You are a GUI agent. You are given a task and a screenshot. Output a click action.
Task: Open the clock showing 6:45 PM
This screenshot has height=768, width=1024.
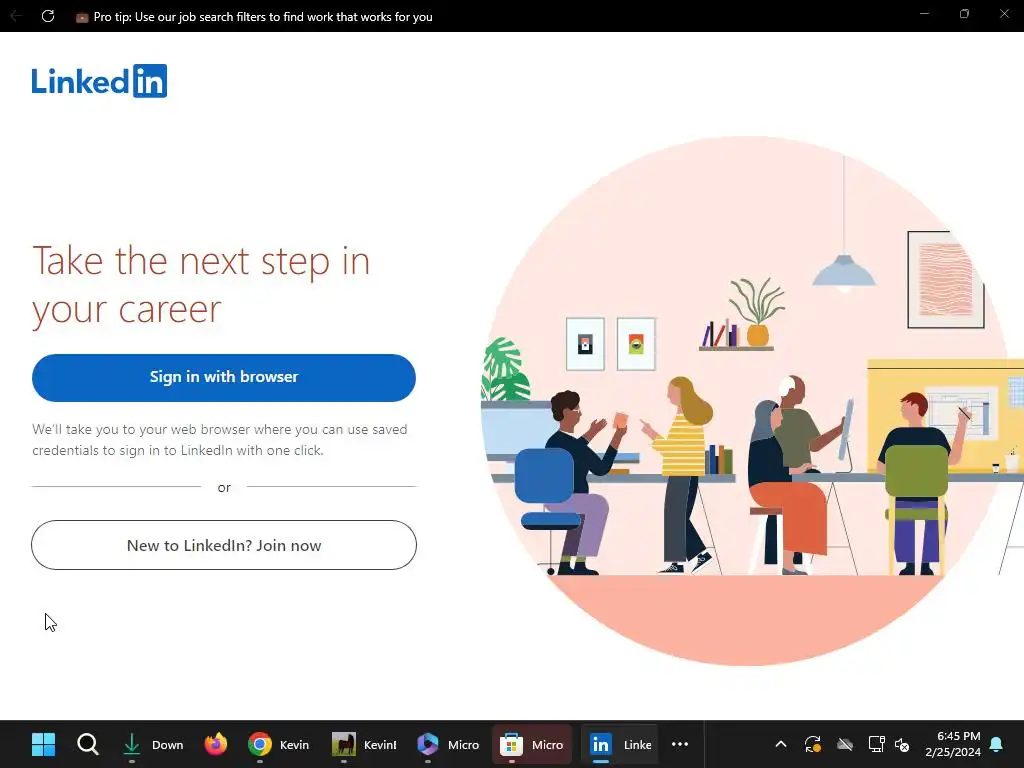click(x=953, y=744)
